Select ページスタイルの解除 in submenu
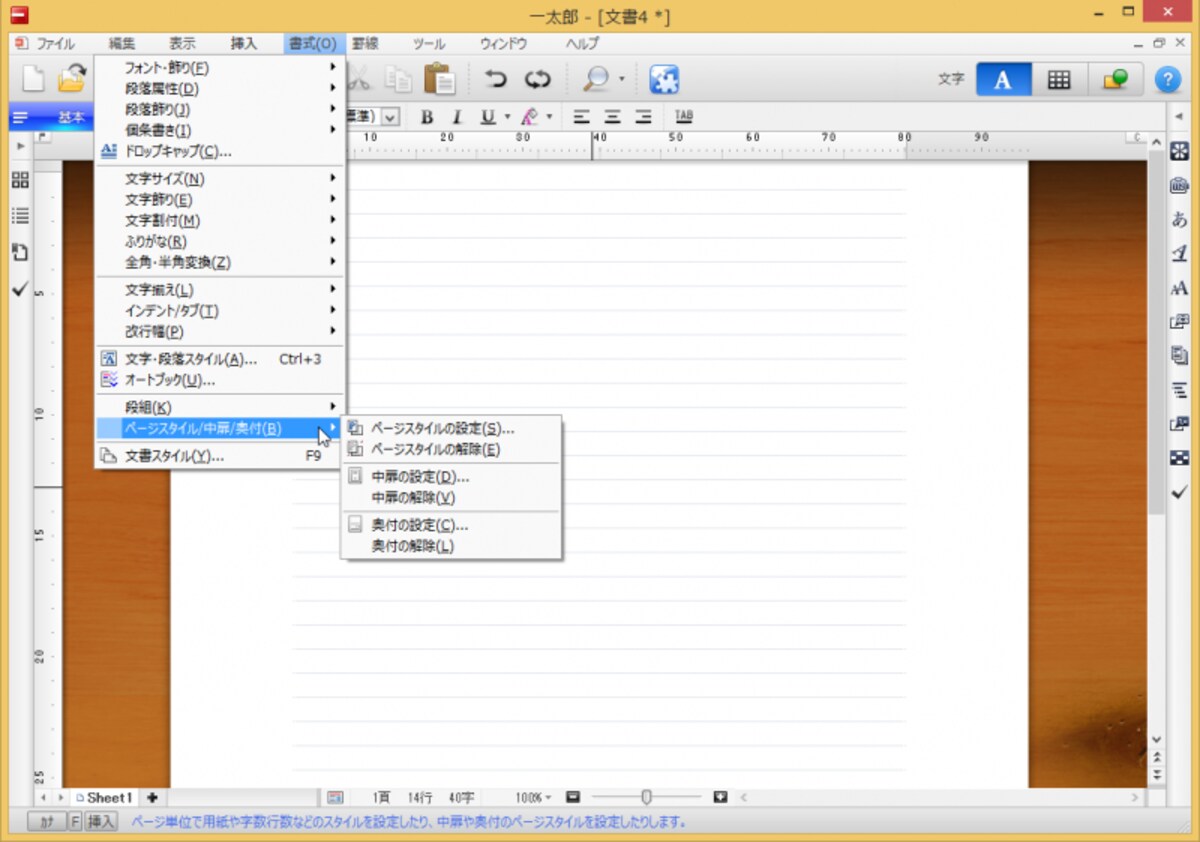 [451, 449]
